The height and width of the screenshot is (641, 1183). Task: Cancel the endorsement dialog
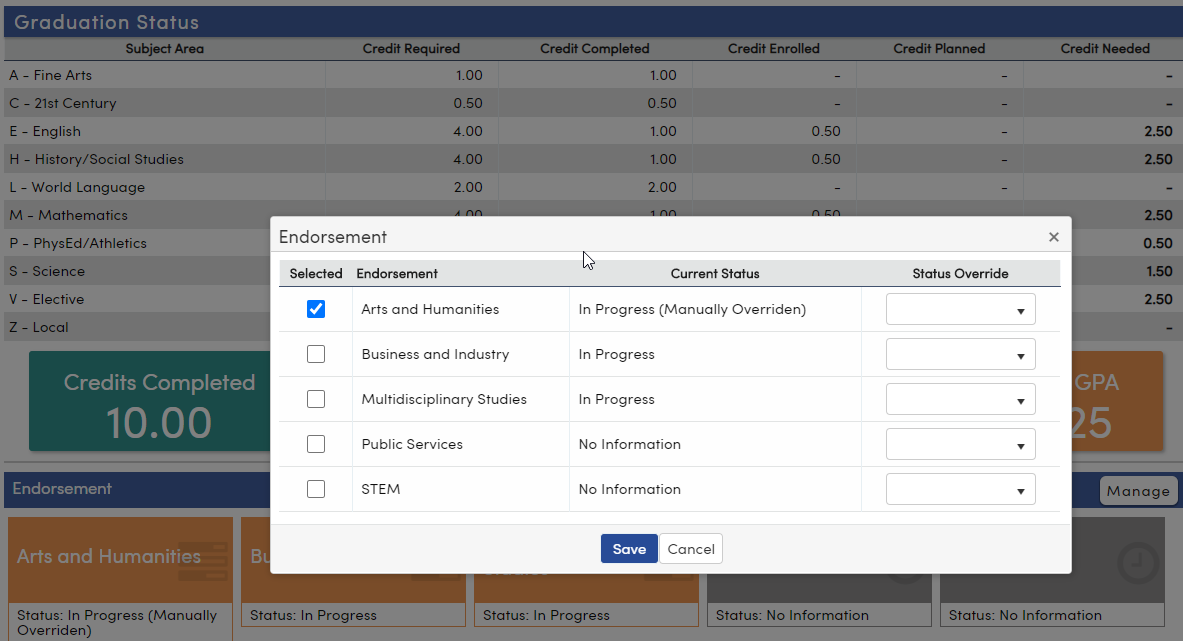tap(690, 548)
